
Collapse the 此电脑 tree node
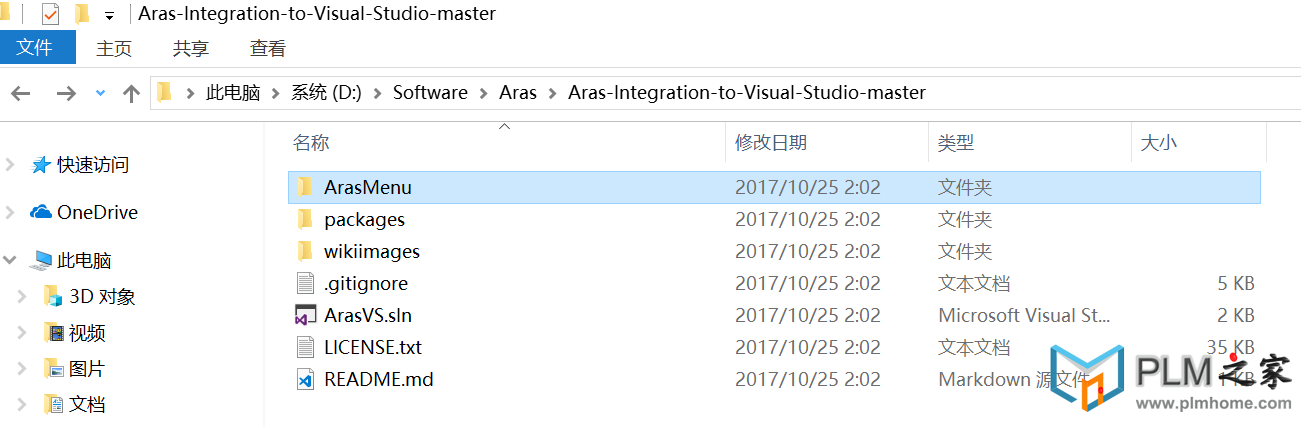click(10, 260)
